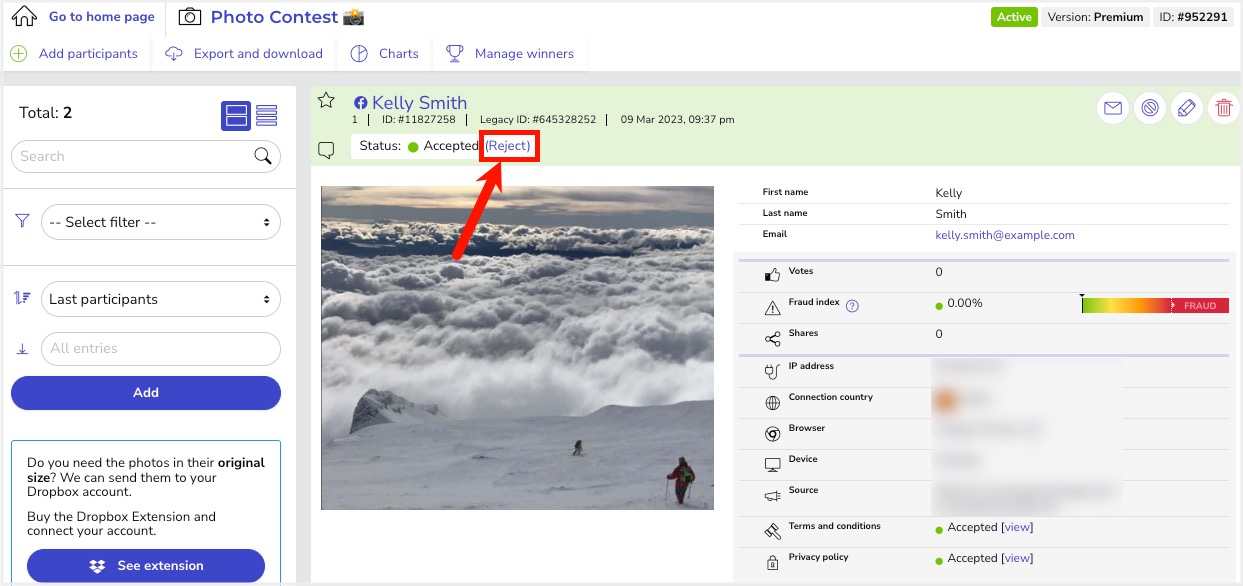
Task: Click the green Active status badge
Action: coord(1014,17)
